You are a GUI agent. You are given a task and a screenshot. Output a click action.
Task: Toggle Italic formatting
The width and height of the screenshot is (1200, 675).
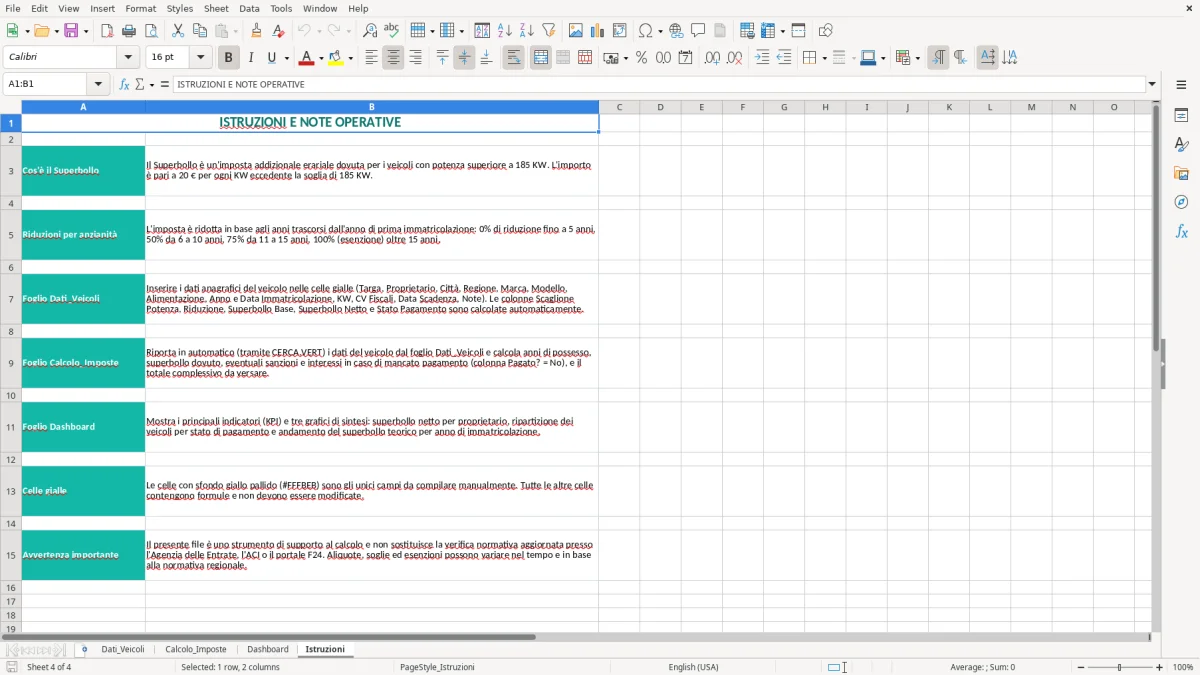point(250,58)
